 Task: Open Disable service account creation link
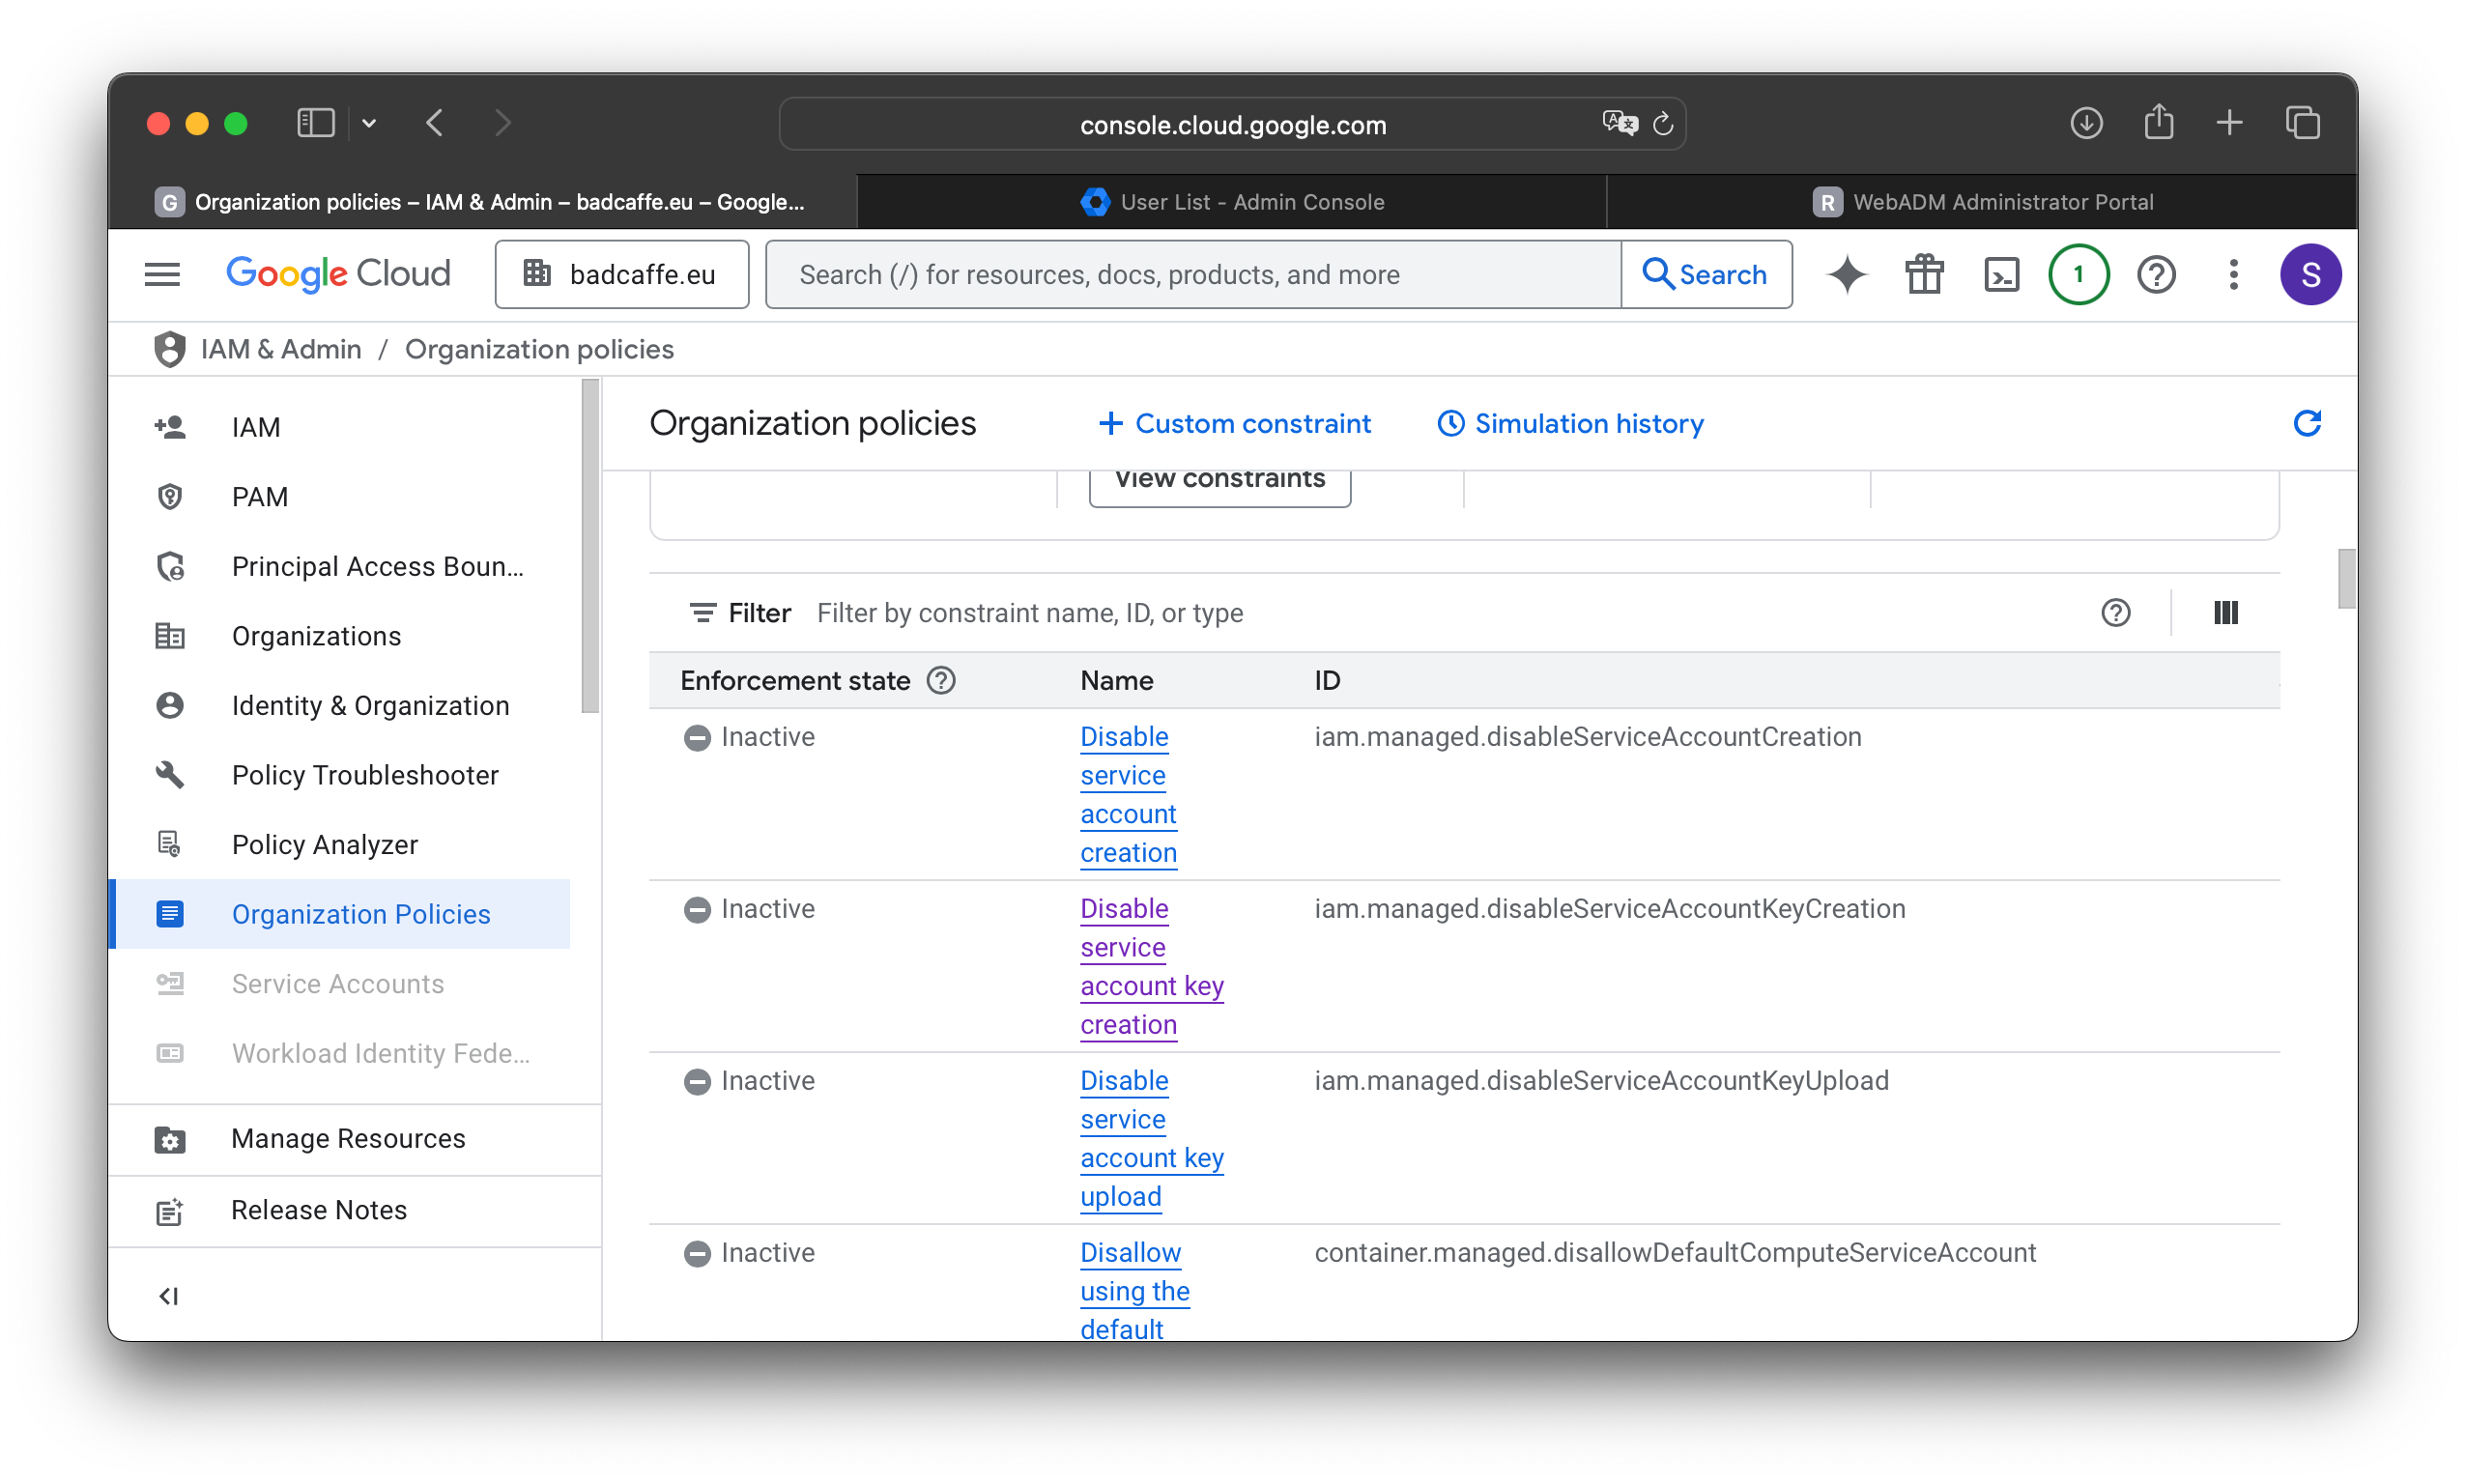pos(1128,794)
